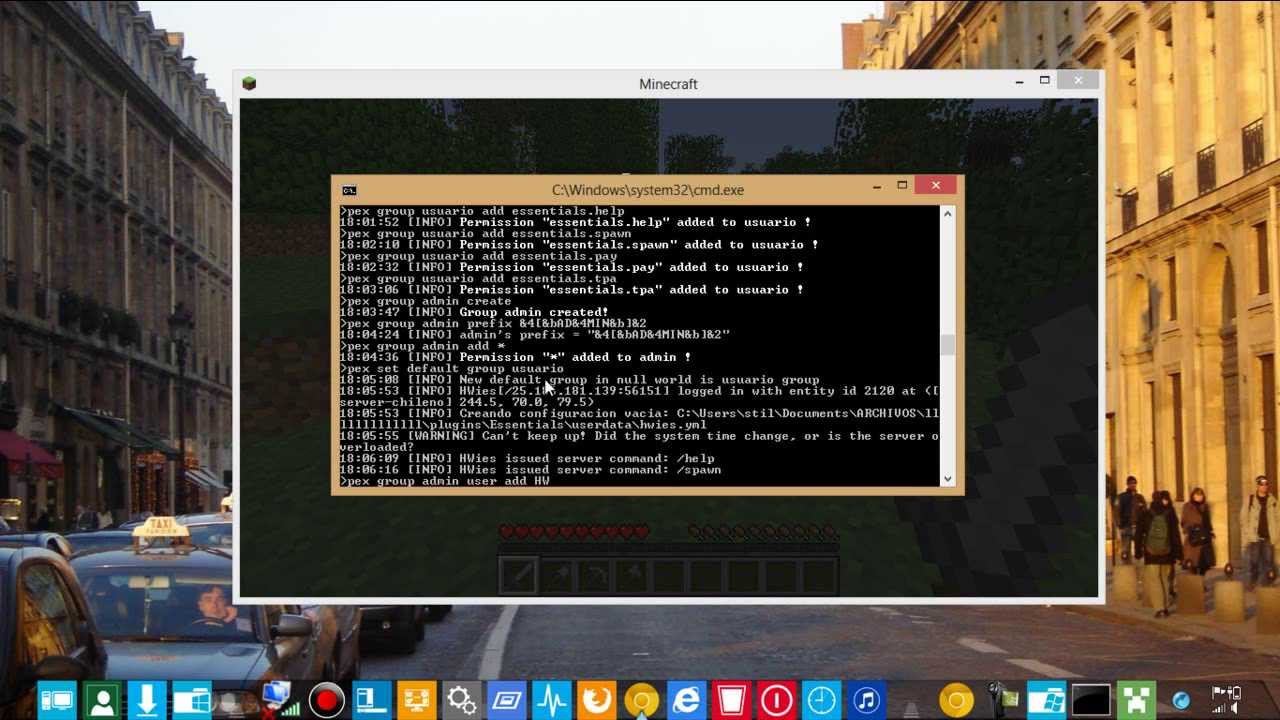This screenshot has width=1280, height=720.
Task: Click line 'pex group admin create'
Action: pos(426,301)
